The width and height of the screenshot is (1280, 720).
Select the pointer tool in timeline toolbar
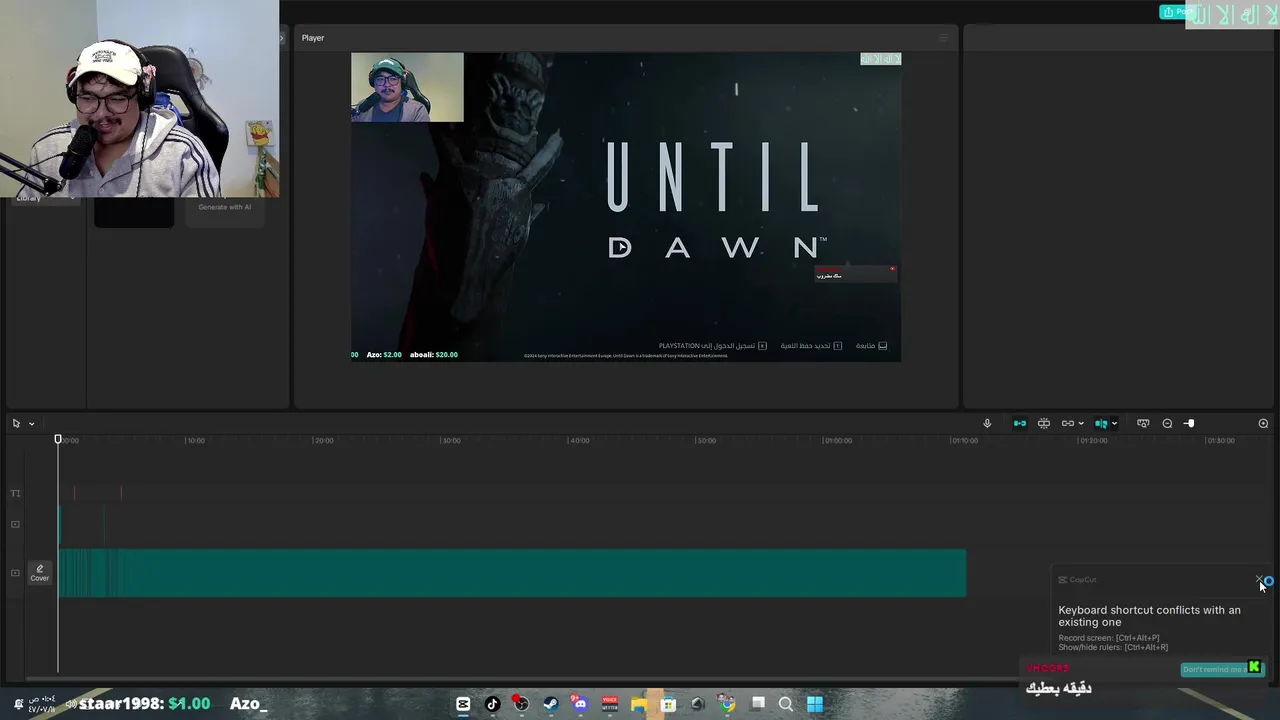pos(16,423)
